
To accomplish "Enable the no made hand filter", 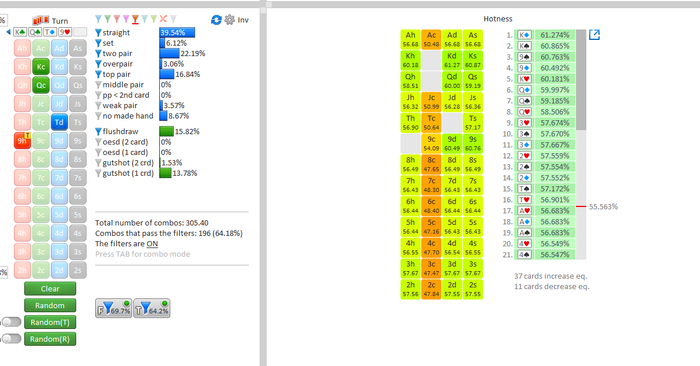I will pos(98,116).
